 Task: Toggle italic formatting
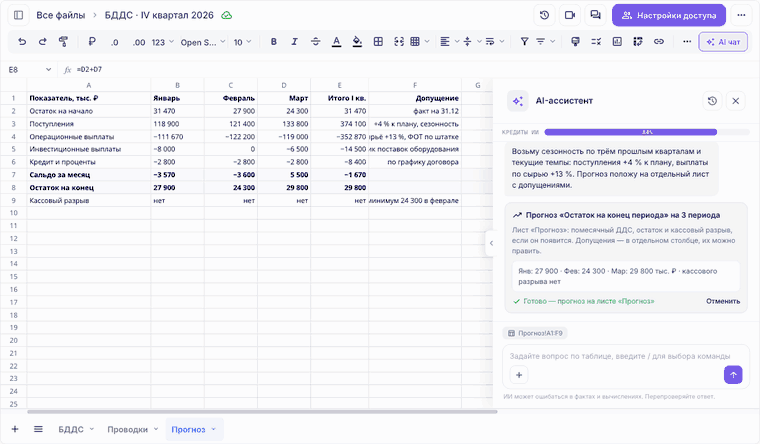click(294, 42)
